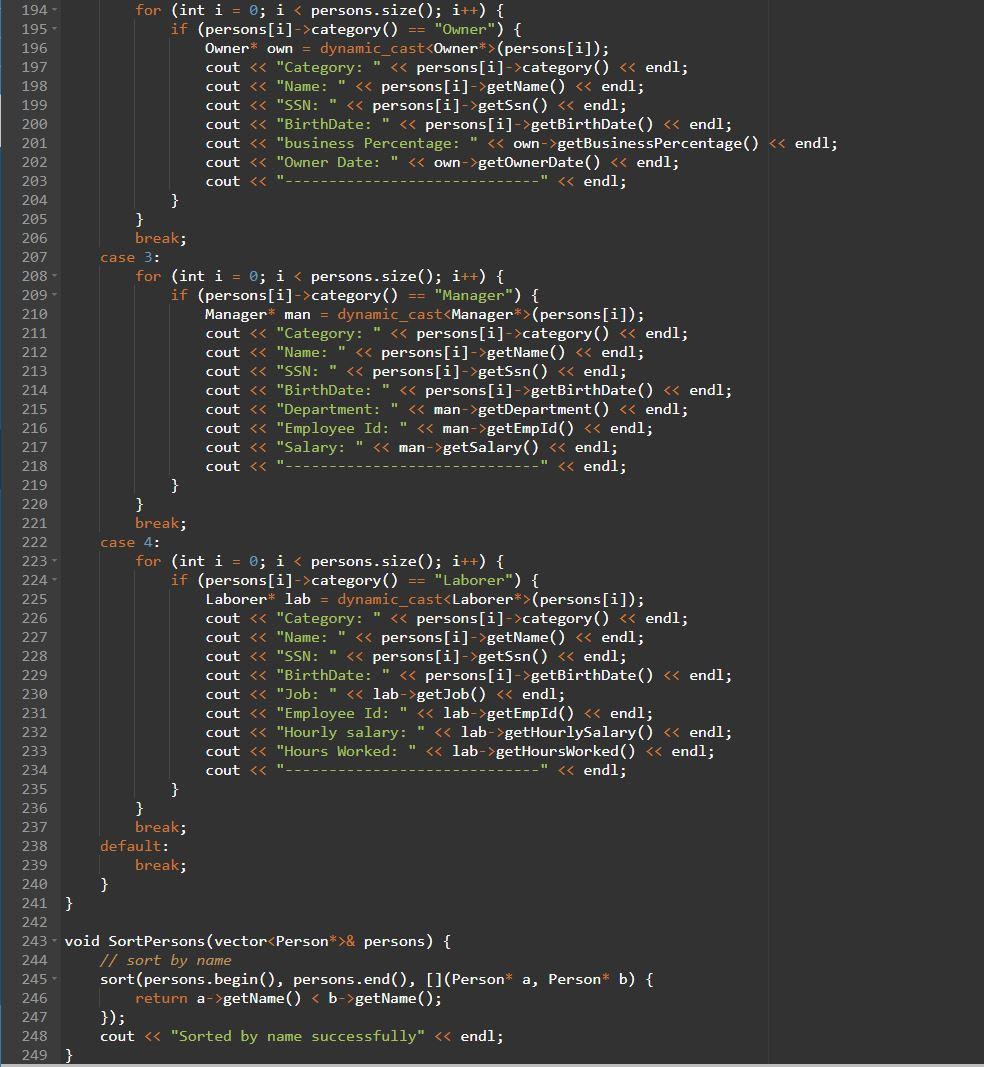Click line number 242 in the gutter
This screenshot has width=984, height=1067.
(35, 922)
